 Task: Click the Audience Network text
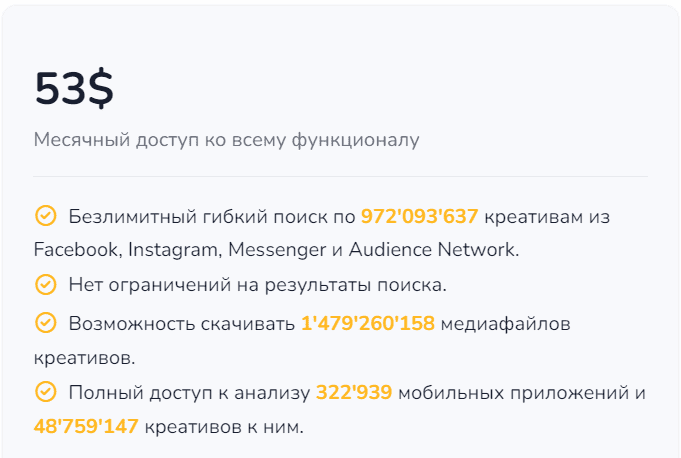pos(433,250)
